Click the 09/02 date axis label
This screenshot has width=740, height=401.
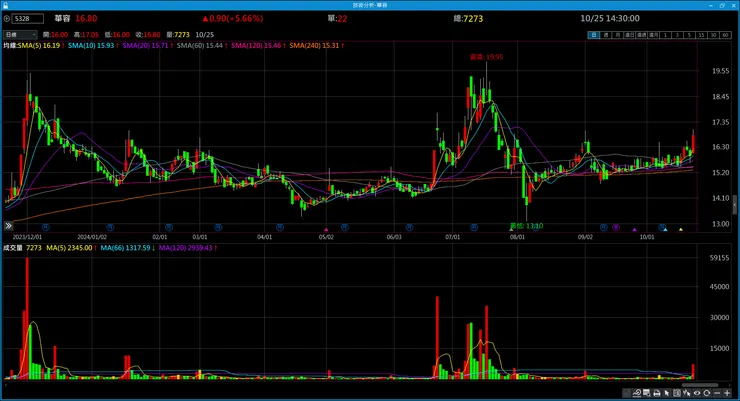585,237
